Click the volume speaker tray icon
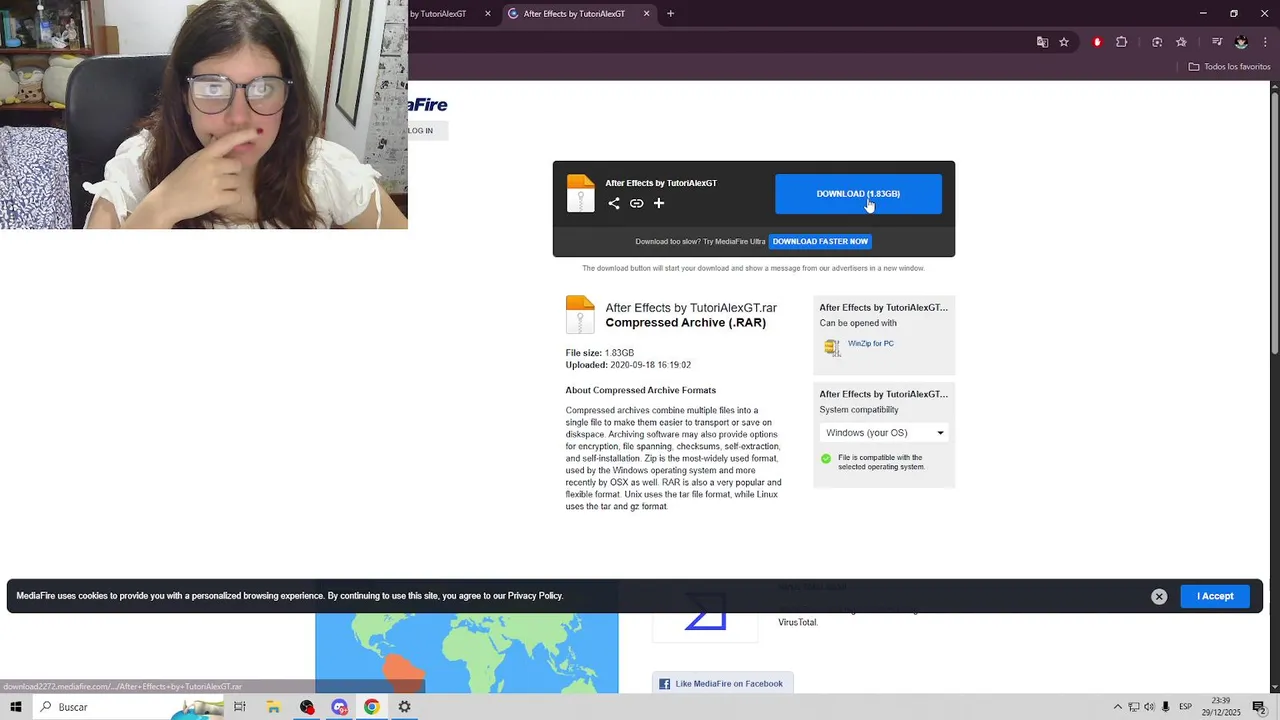The image size is (1280, 720). coord(1149,707)
